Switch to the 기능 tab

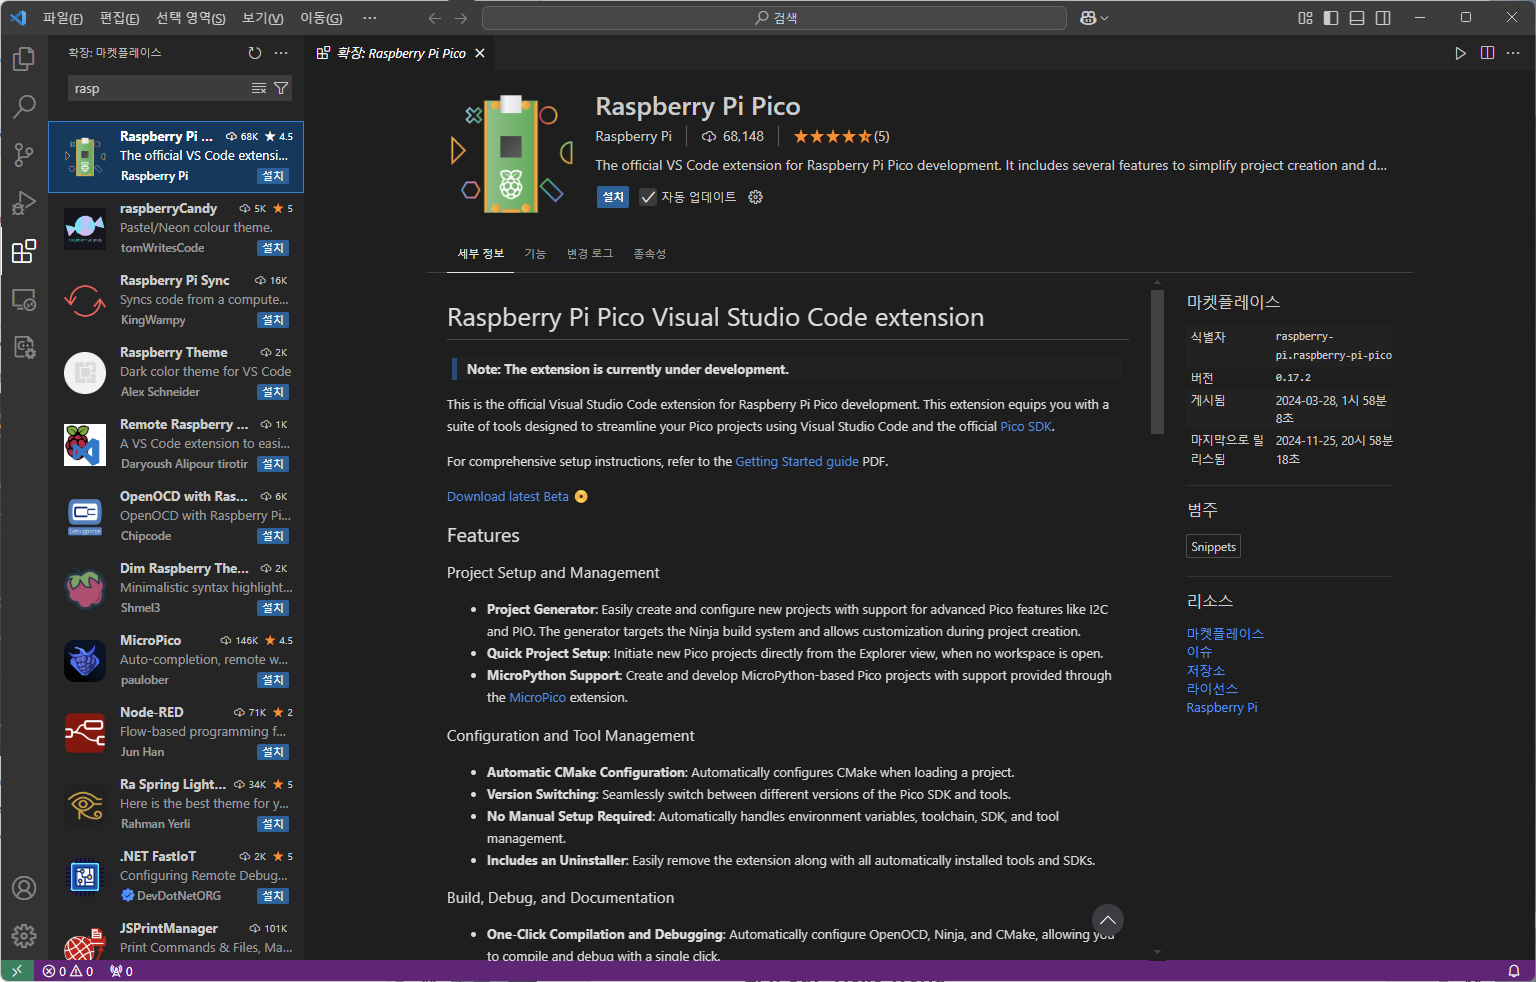click(x=535, y=254)
